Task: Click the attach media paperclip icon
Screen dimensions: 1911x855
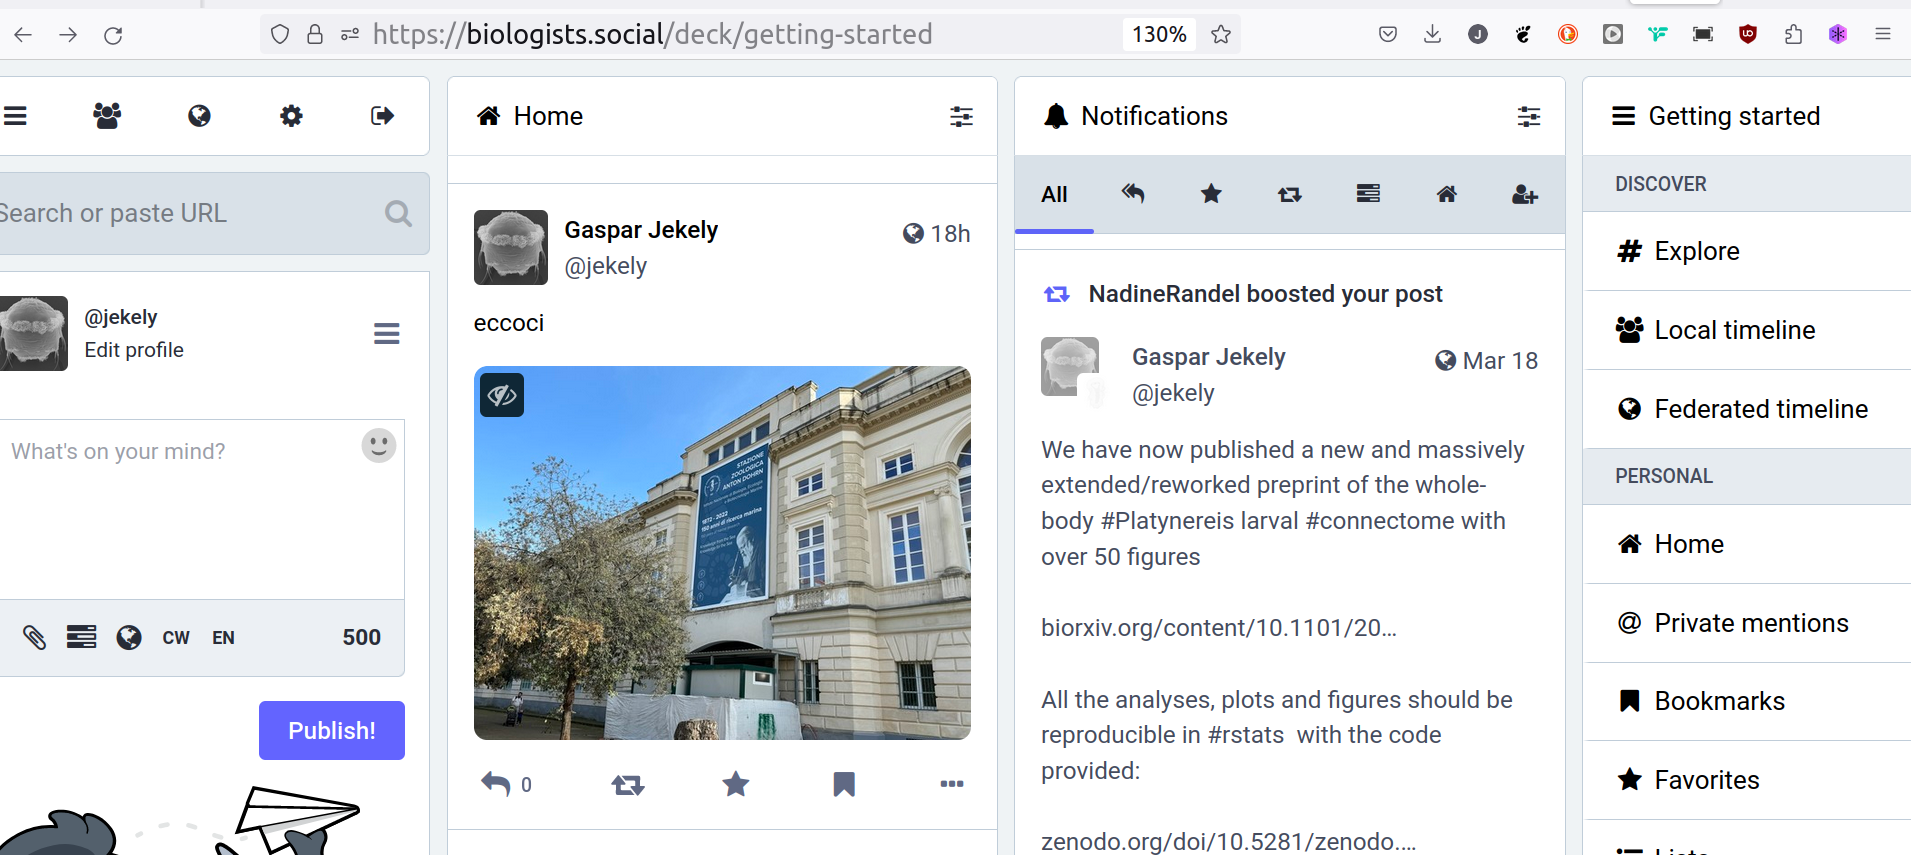Action: tap(35, 638)
